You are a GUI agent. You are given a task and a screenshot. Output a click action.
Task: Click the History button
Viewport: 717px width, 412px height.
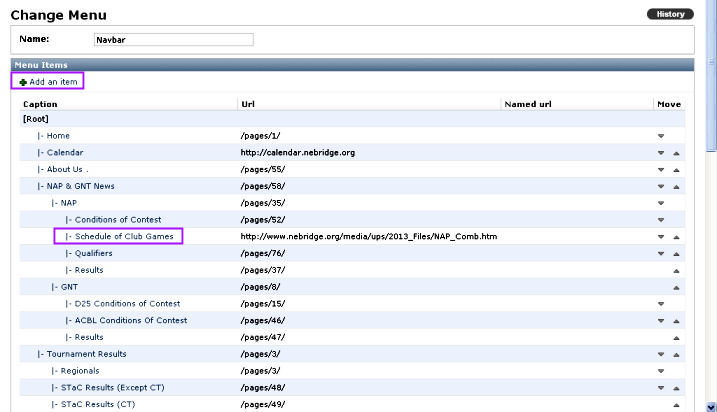pyautogui.click(x=670, y=14)
